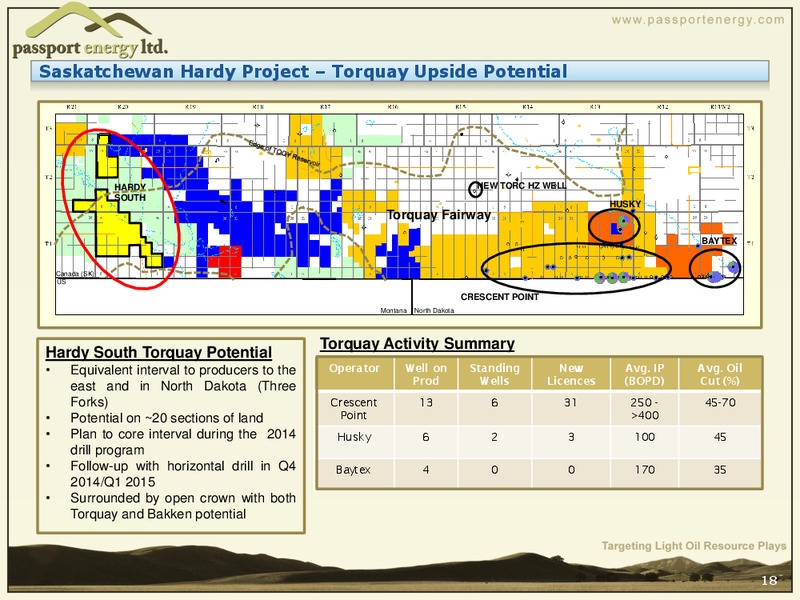Click Baytex's well on prod value 4
Screen dimensions: 800x600
click(426, 469)
